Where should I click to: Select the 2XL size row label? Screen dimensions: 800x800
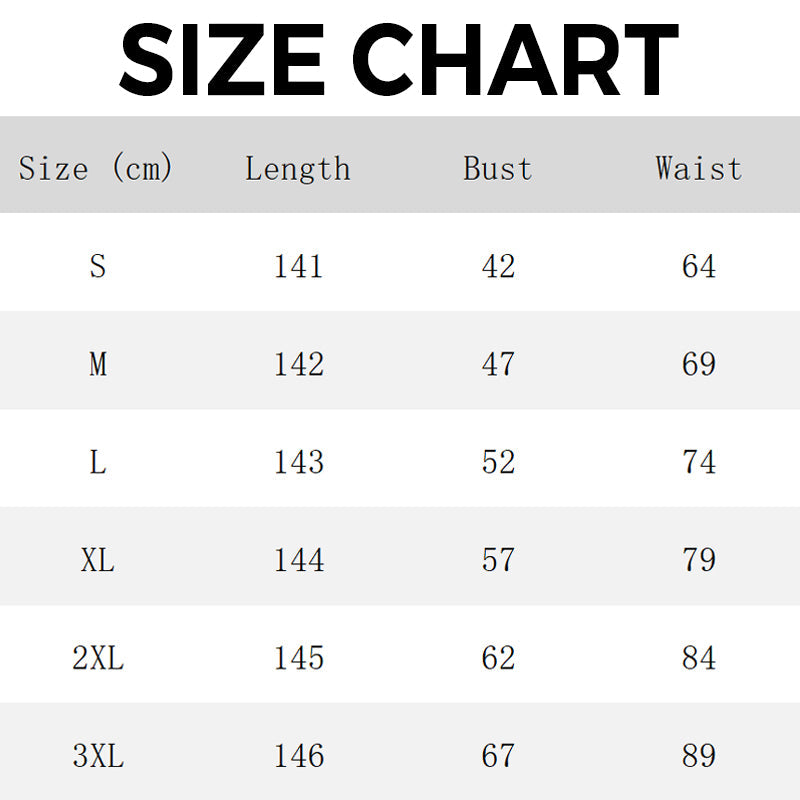coord(98,658)
